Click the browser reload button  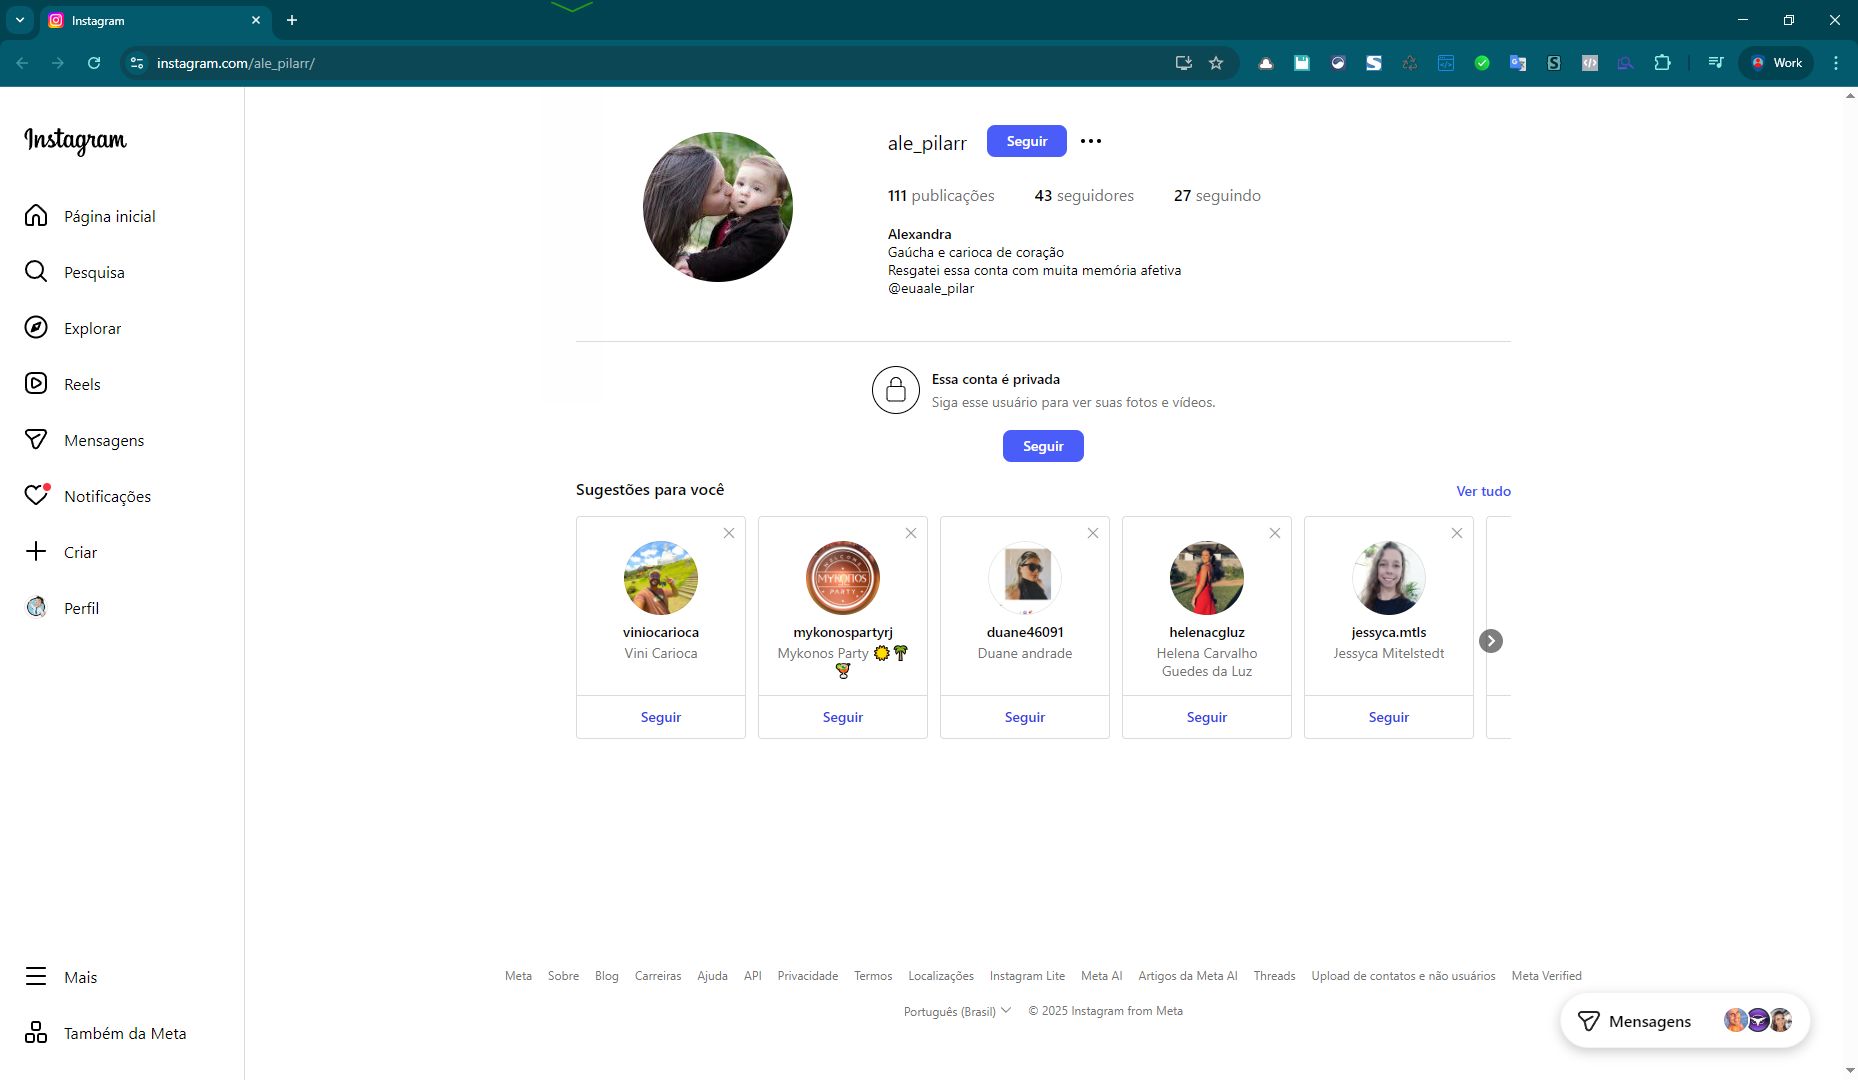click(x=94, y=63)
